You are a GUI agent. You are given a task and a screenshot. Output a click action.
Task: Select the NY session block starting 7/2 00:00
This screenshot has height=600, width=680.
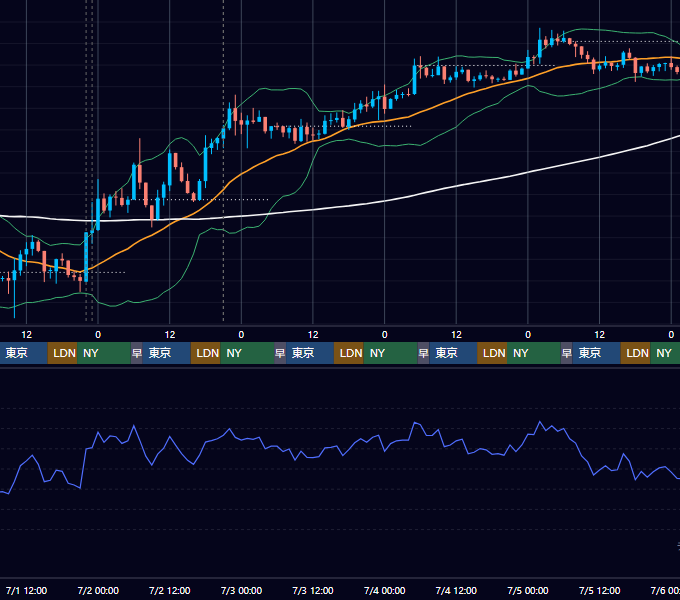(x=104, y=353)
